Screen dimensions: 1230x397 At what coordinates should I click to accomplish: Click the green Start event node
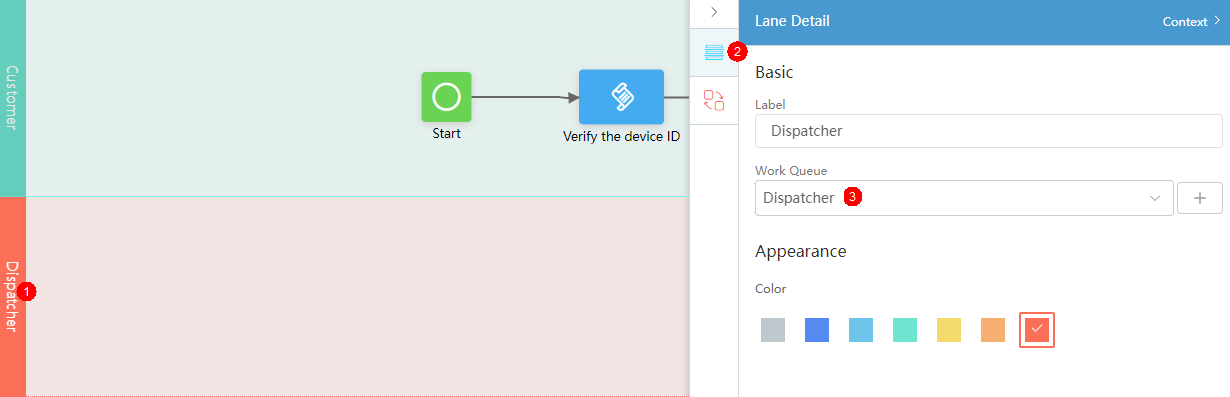click(x=446, y=97)
